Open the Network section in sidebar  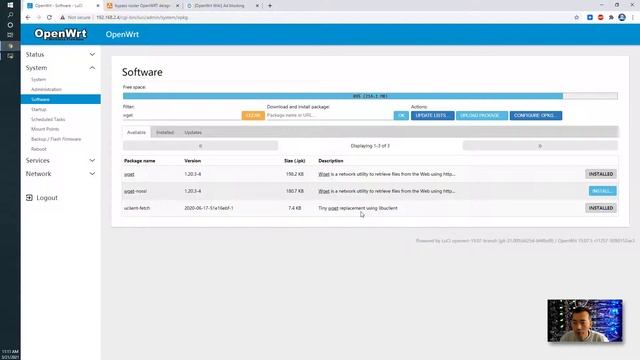click(38, 173)
